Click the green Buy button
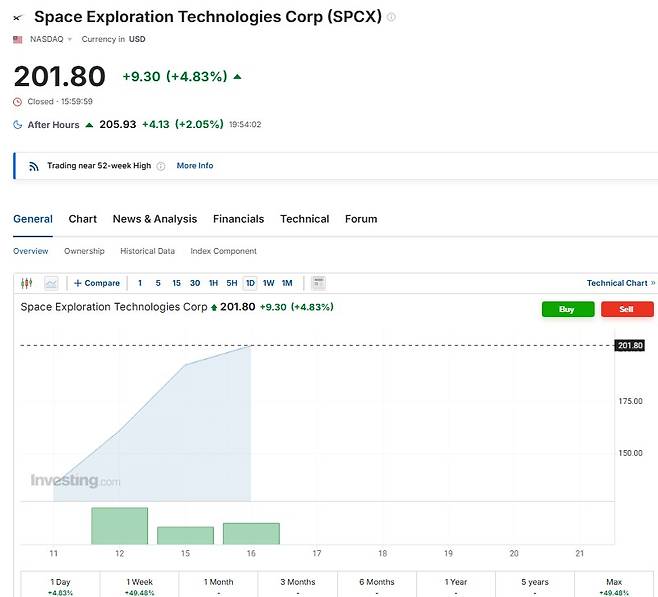 coord(568,309)
